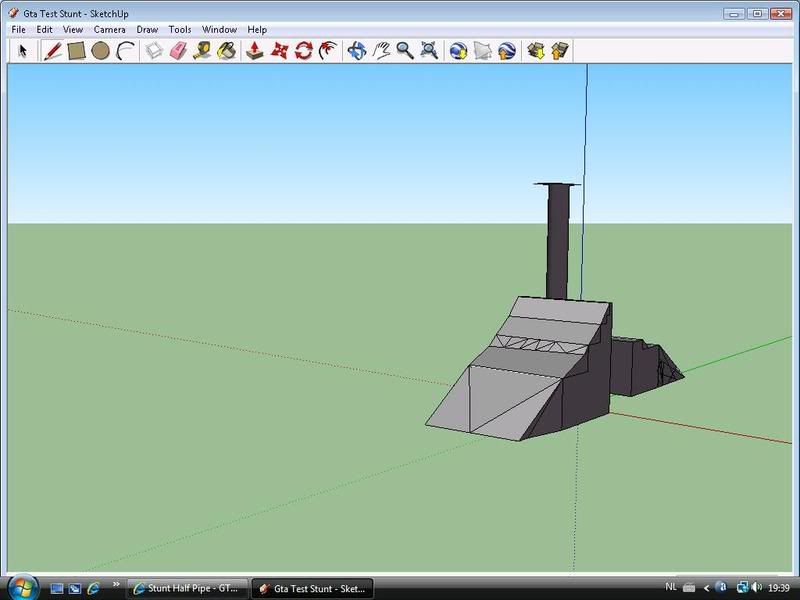Open the Help menu
The height and width of the screenshot is (600, 800).
tap(257, 30)
